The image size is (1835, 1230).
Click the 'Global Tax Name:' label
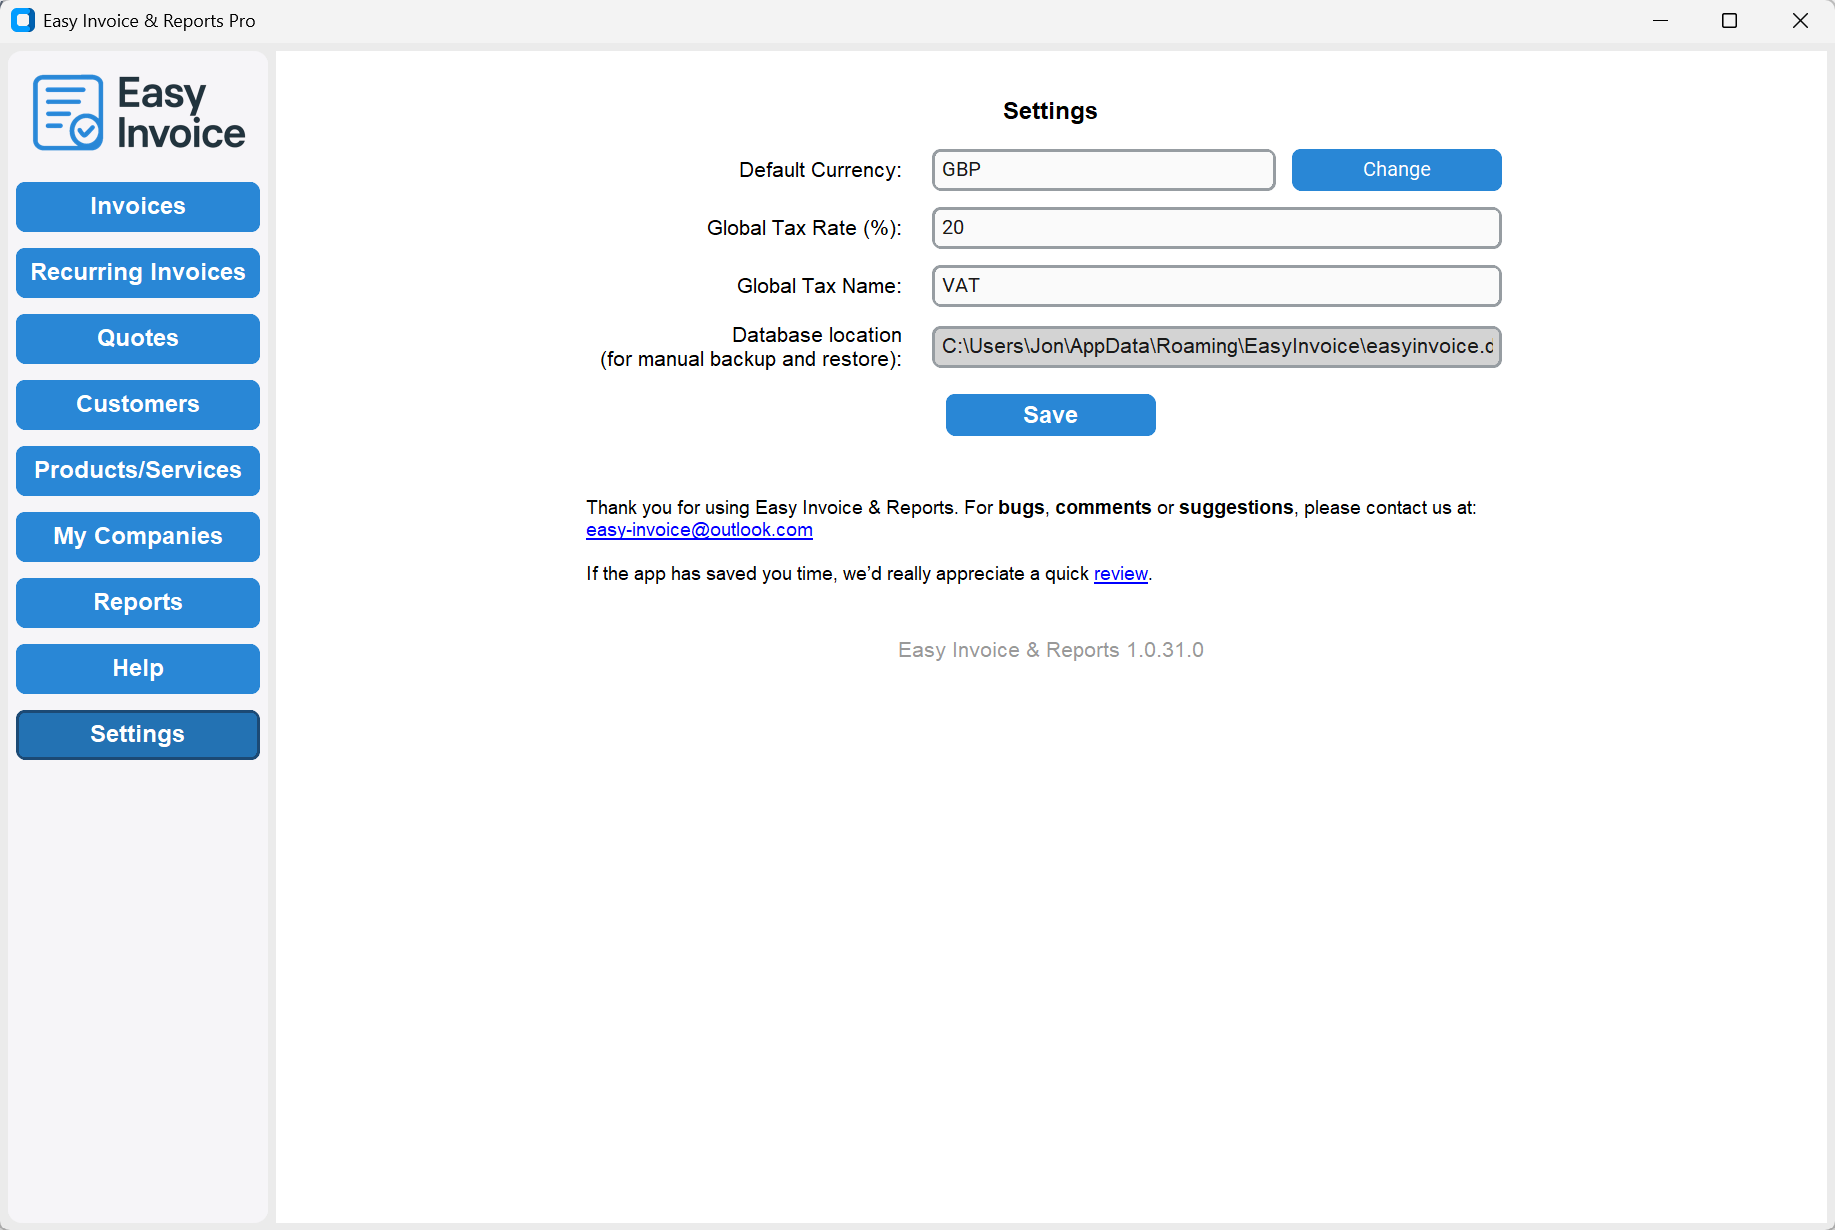pyautogui.click(x=819, y=286)
